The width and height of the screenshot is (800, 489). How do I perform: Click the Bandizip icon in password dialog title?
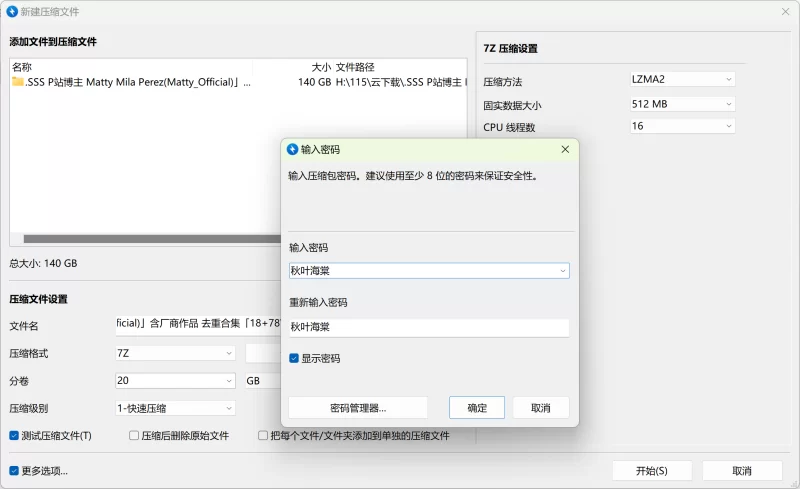[292, 150]
